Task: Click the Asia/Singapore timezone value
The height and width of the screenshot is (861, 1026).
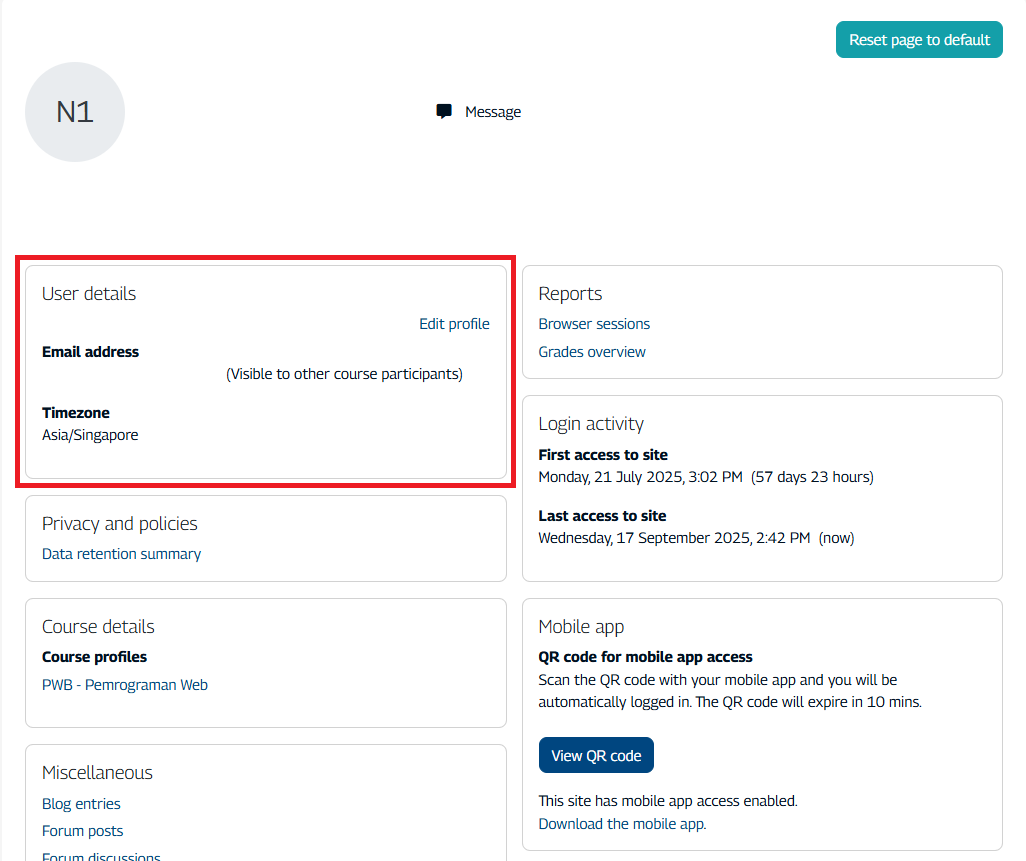Action: (x=90, y=435)
